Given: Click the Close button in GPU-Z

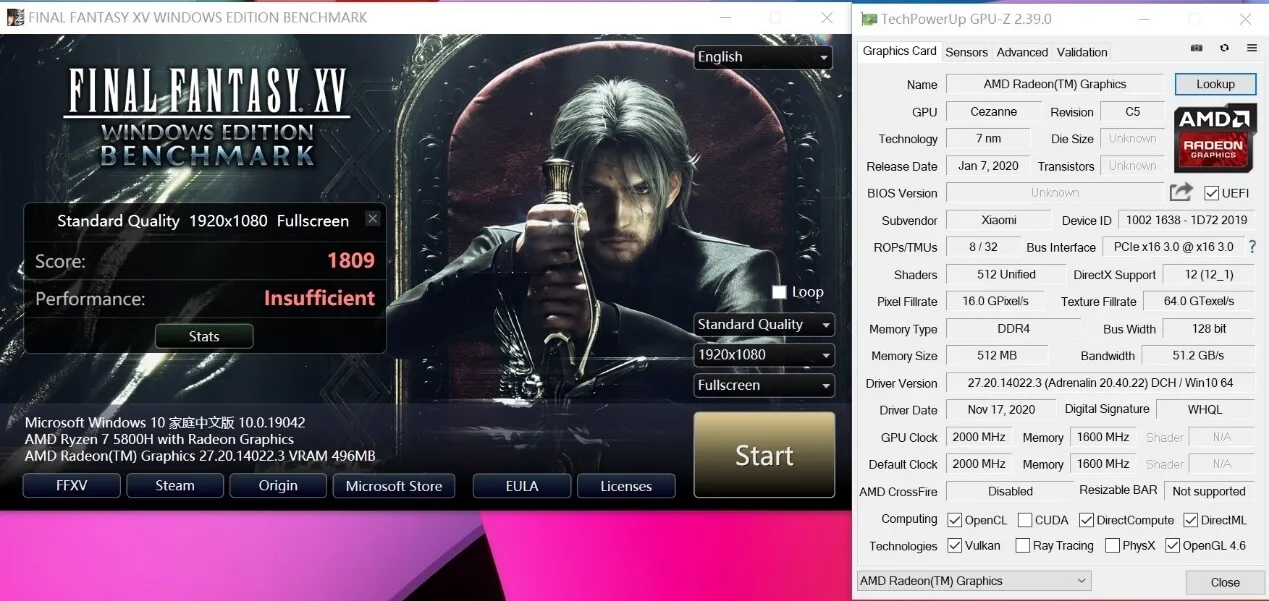Looking at the screenshot, I should coord(1225,582).
